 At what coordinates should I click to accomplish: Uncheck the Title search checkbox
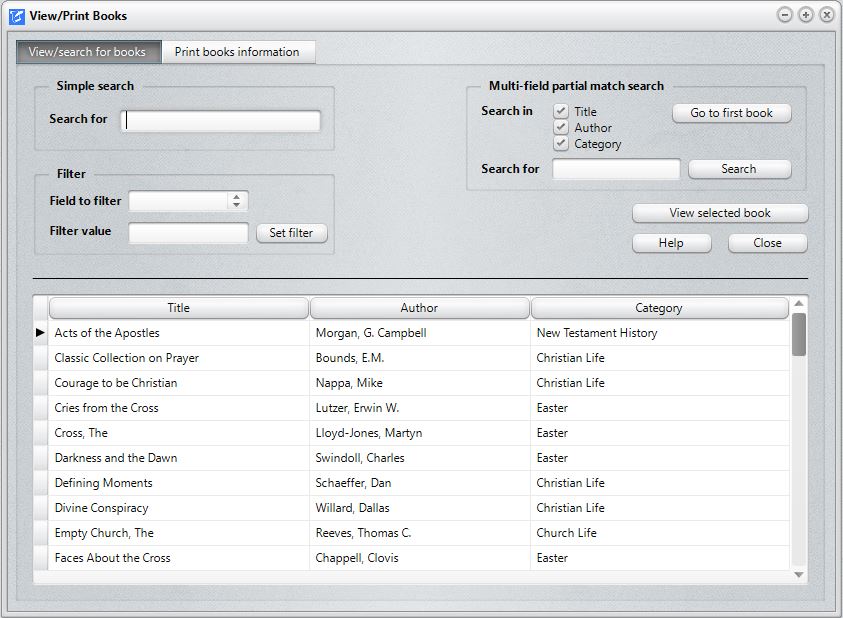561,112
